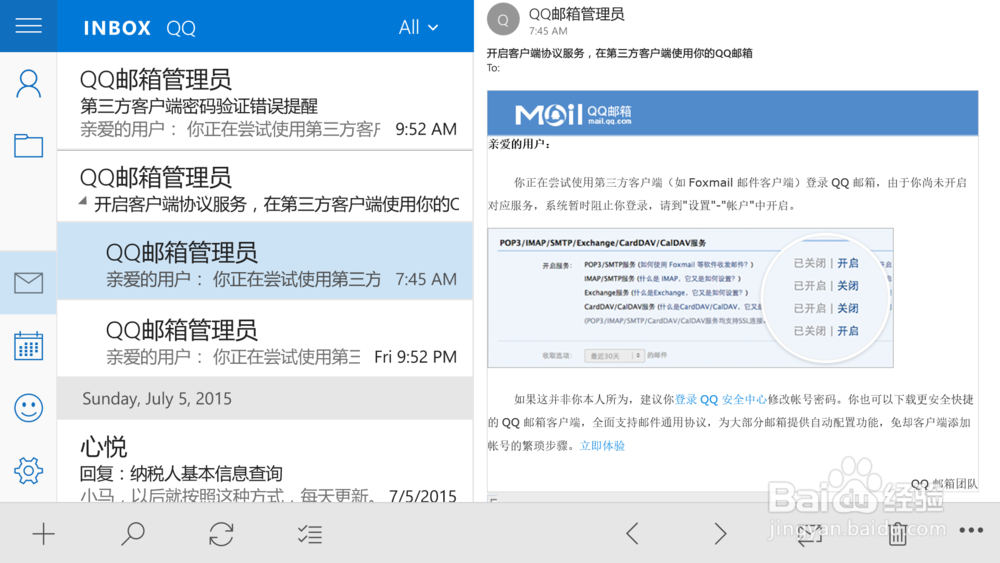Collapse conversation thread triangle

pyautogui.click(x=83, y=201)
